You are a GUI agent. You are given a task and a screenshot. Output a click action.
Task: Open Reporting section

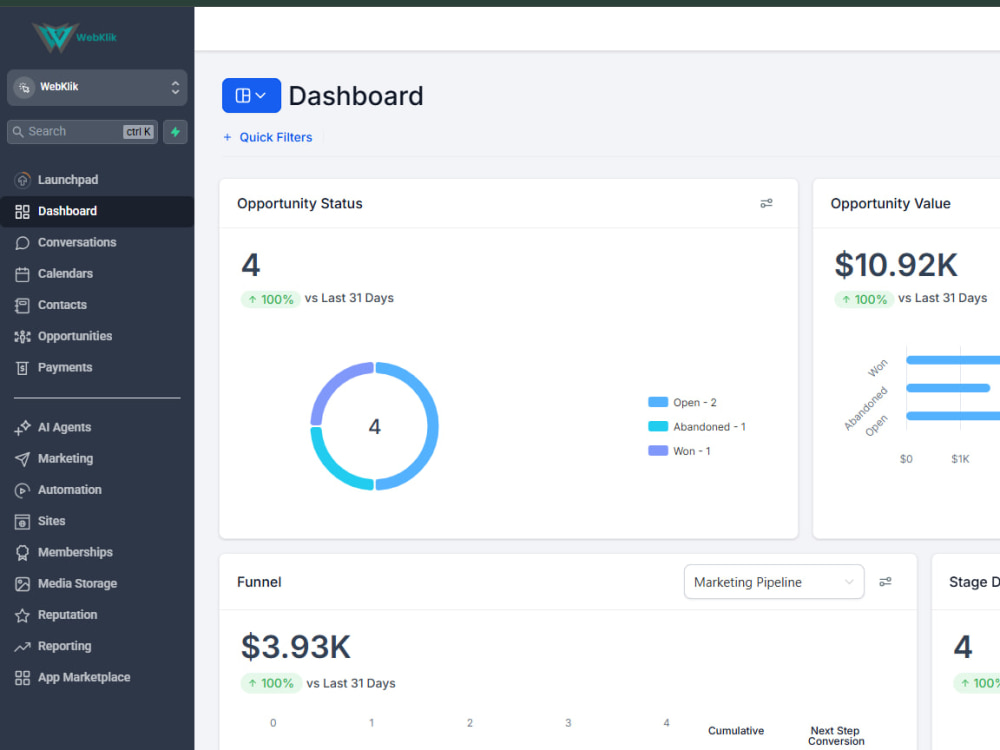click(97, 646)
